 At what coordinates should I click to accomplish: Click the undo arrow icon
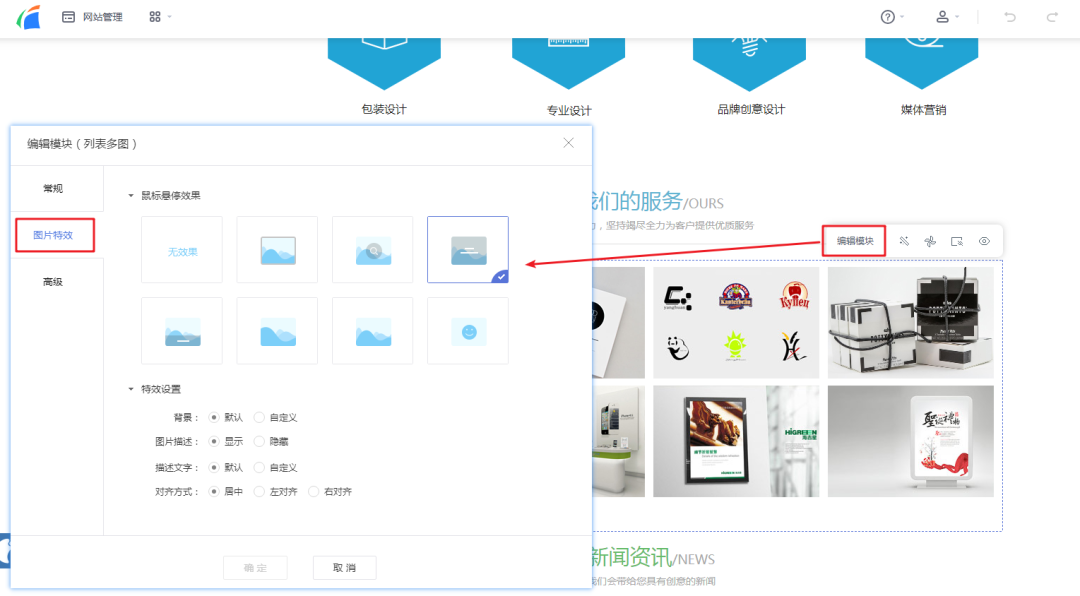tap(1010, 17)
